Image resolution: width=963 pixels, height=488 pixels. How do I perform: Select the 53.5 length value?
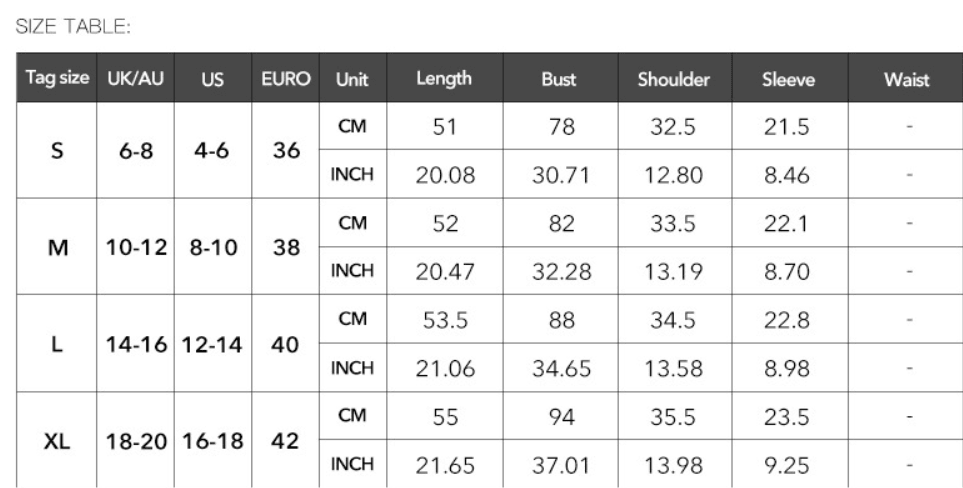coord(445,320)
